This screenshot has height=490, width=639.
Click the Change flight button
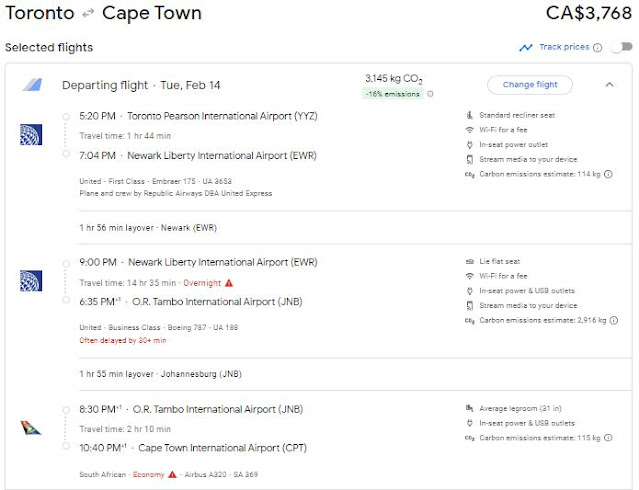click(x=530, y=85)
